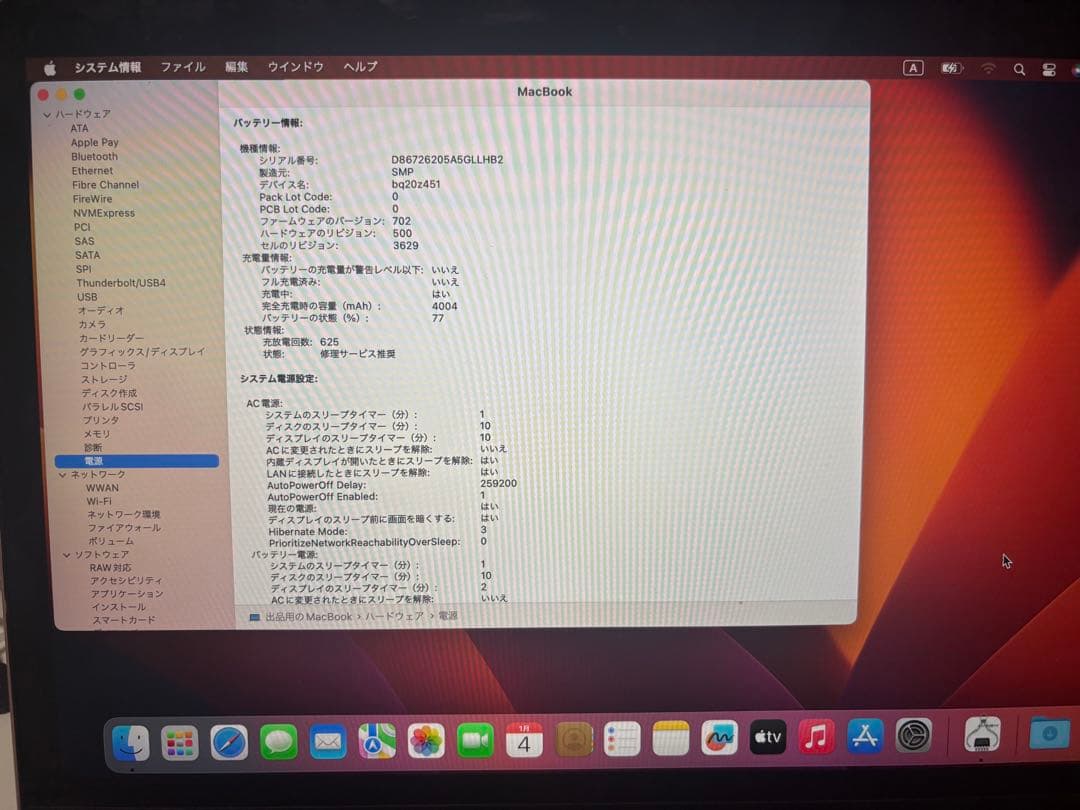The image size is (1080, 810).
Task: Open System Preferences from the Dock
Action: 915,738
